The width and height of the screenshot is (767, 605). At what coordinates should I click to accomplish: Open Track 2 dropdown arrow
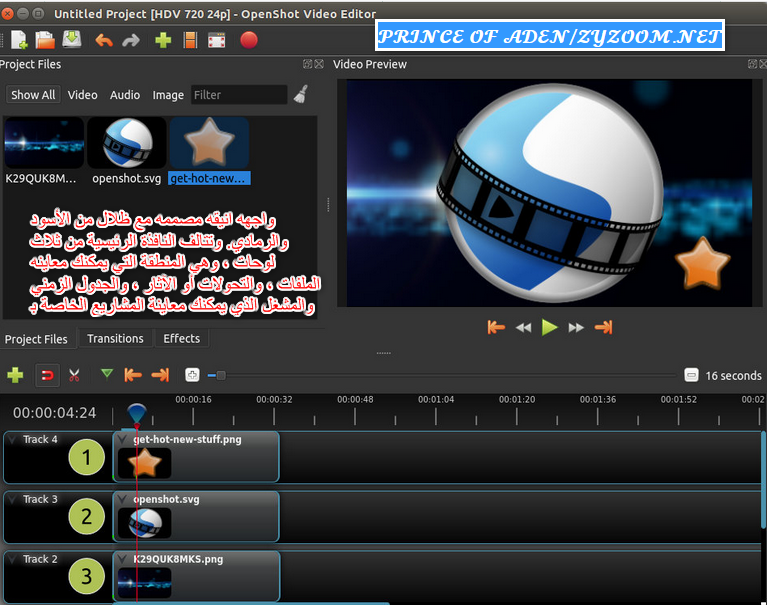click(x=12, y=559)
